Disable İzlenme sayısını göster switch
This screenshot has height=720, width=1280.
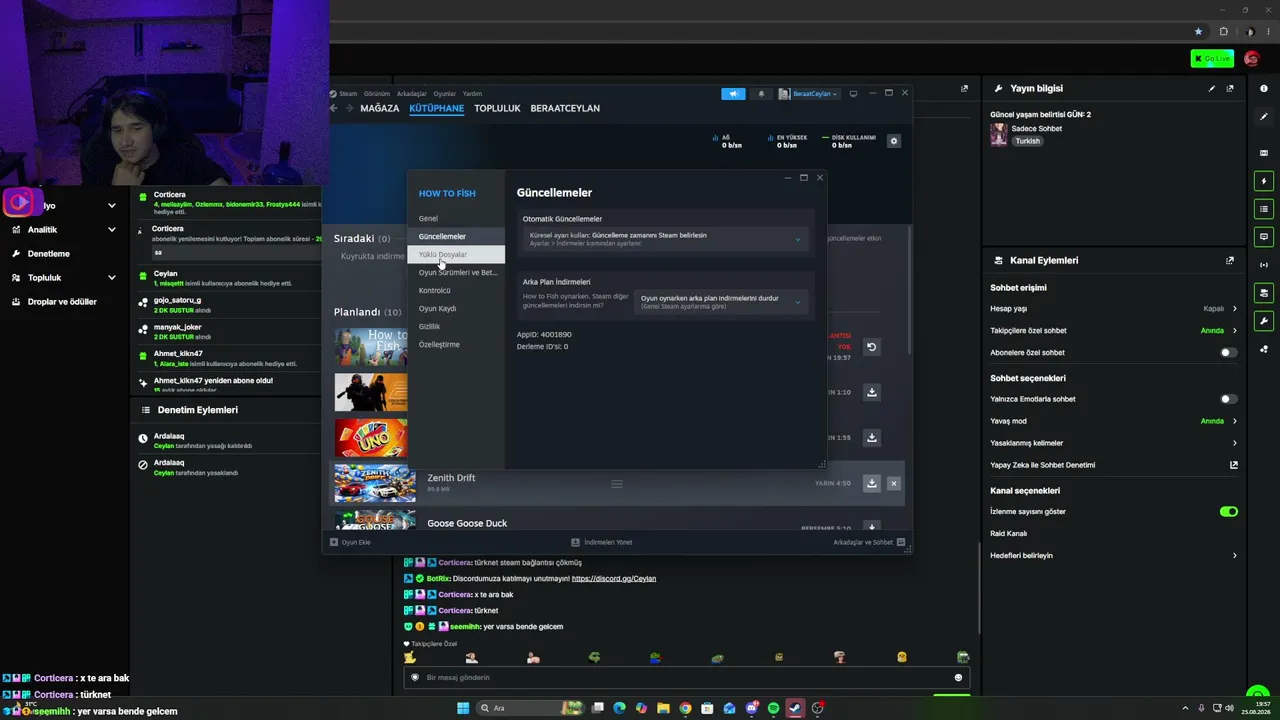click(1229, 512)
